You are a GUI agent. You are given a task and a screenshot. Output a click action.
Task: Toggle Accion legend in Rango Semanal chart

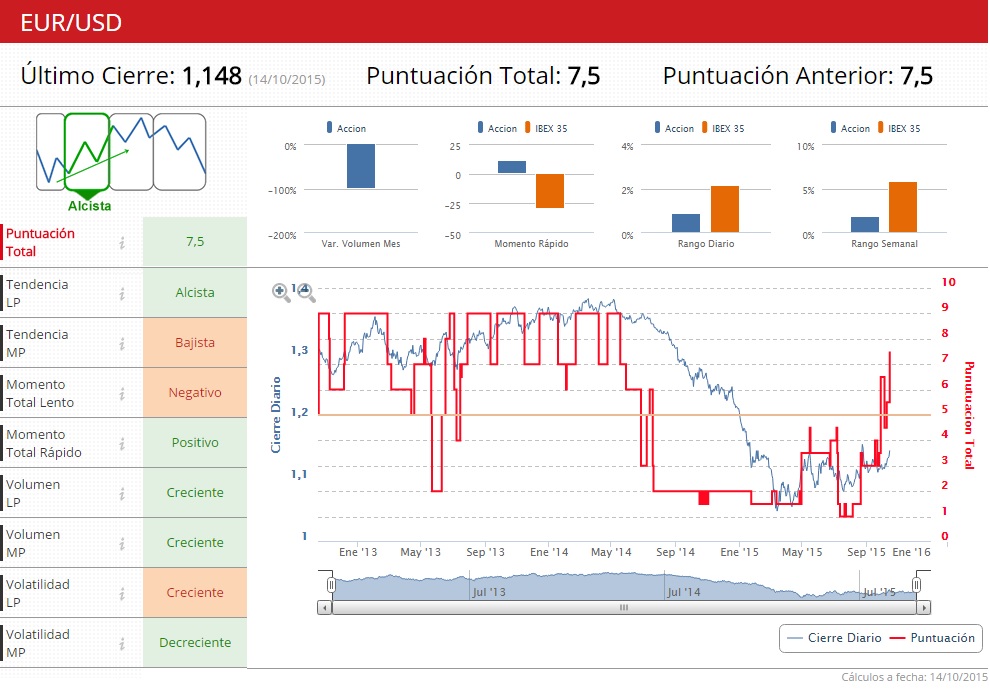tap(850, 128)
